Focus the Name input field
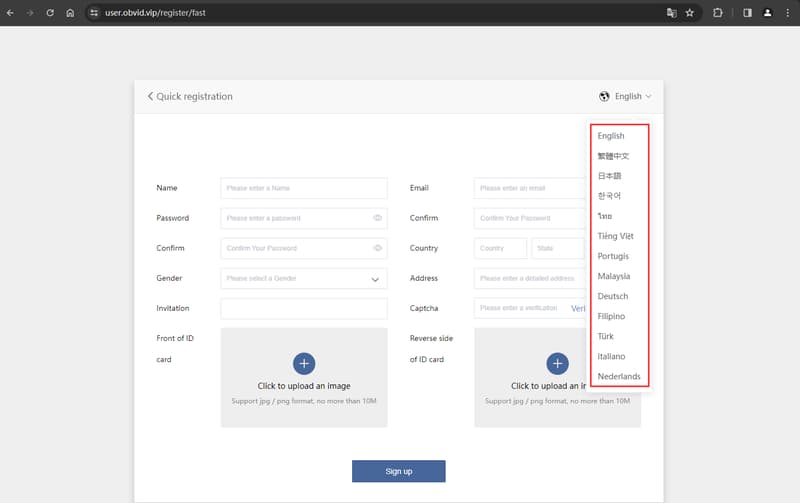Viewport: 800px width, 503px height. [304, 188]
